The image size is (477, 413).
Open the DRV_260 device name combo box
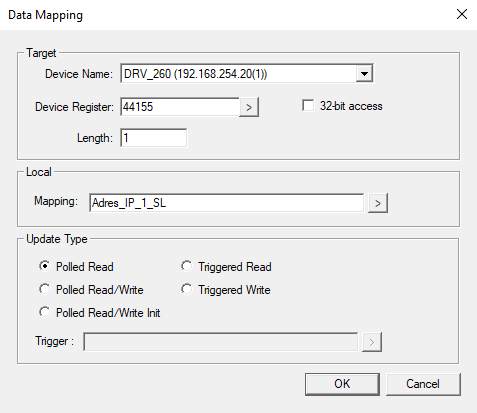247,74
